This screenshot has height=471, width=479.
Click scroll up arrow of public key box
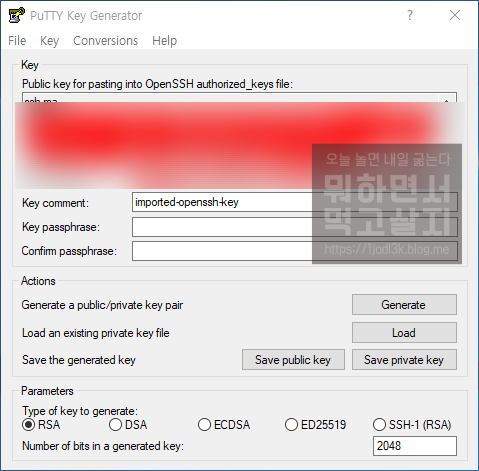447,99
